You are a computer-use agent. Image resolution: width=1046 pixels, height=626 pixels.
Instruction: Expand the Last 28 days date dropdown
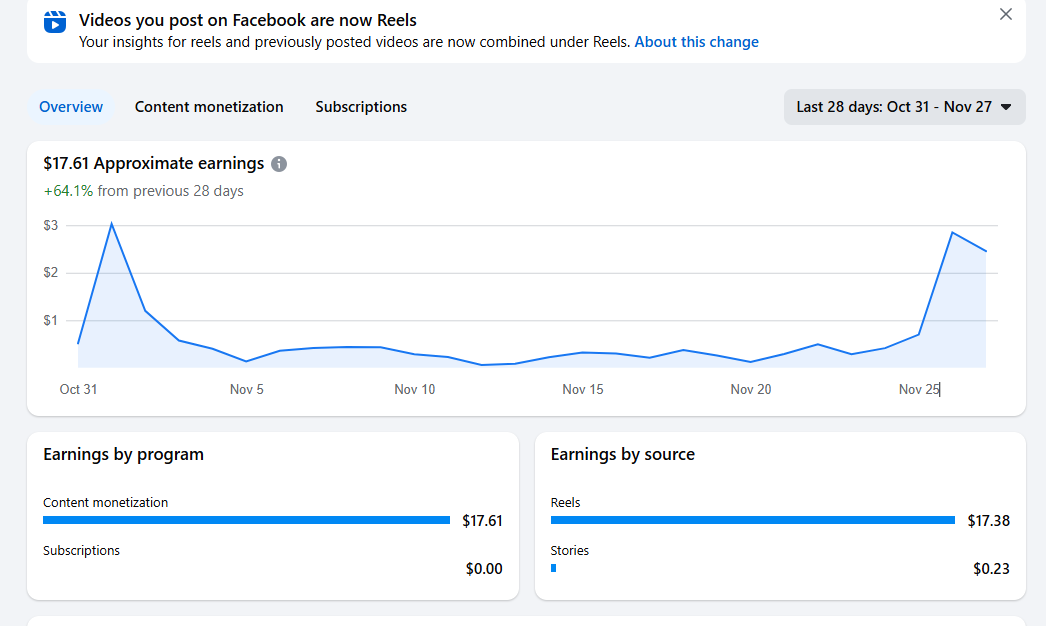(x=904, y=107)
